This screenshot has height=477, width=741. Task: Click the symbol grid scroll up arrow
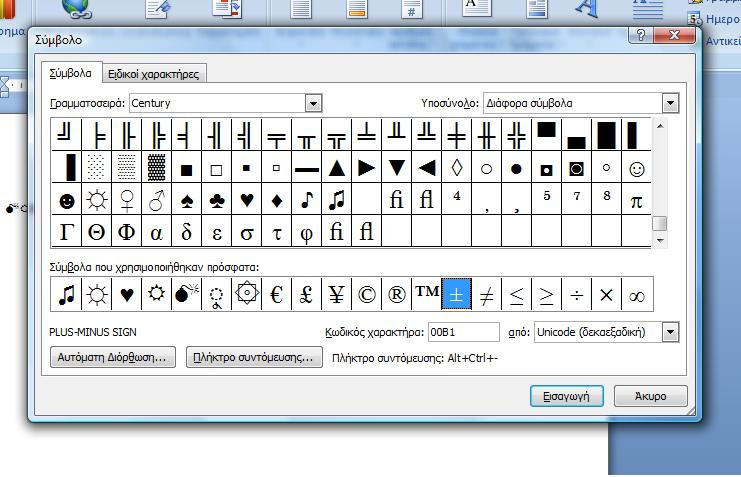660,126
